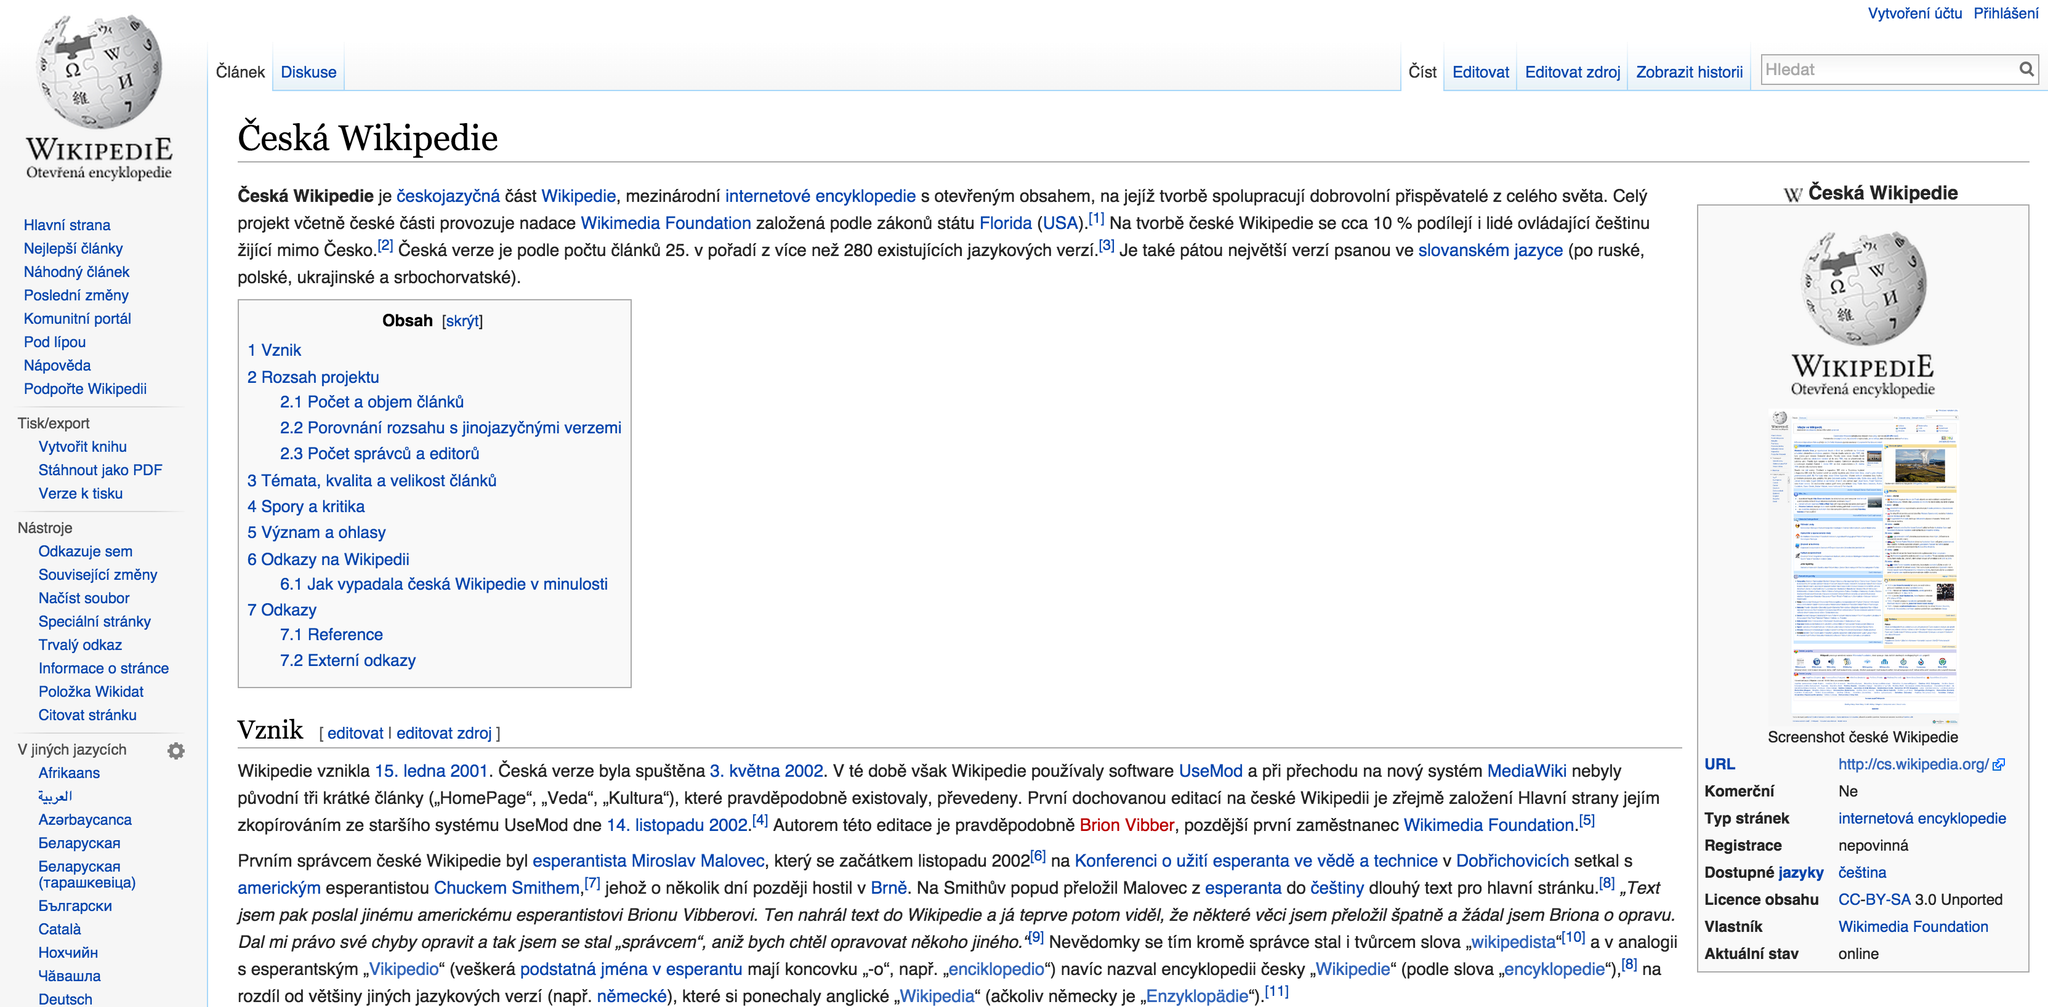Click Stáhnout jako PDF

pyautogui.click(x=100, y=470)
